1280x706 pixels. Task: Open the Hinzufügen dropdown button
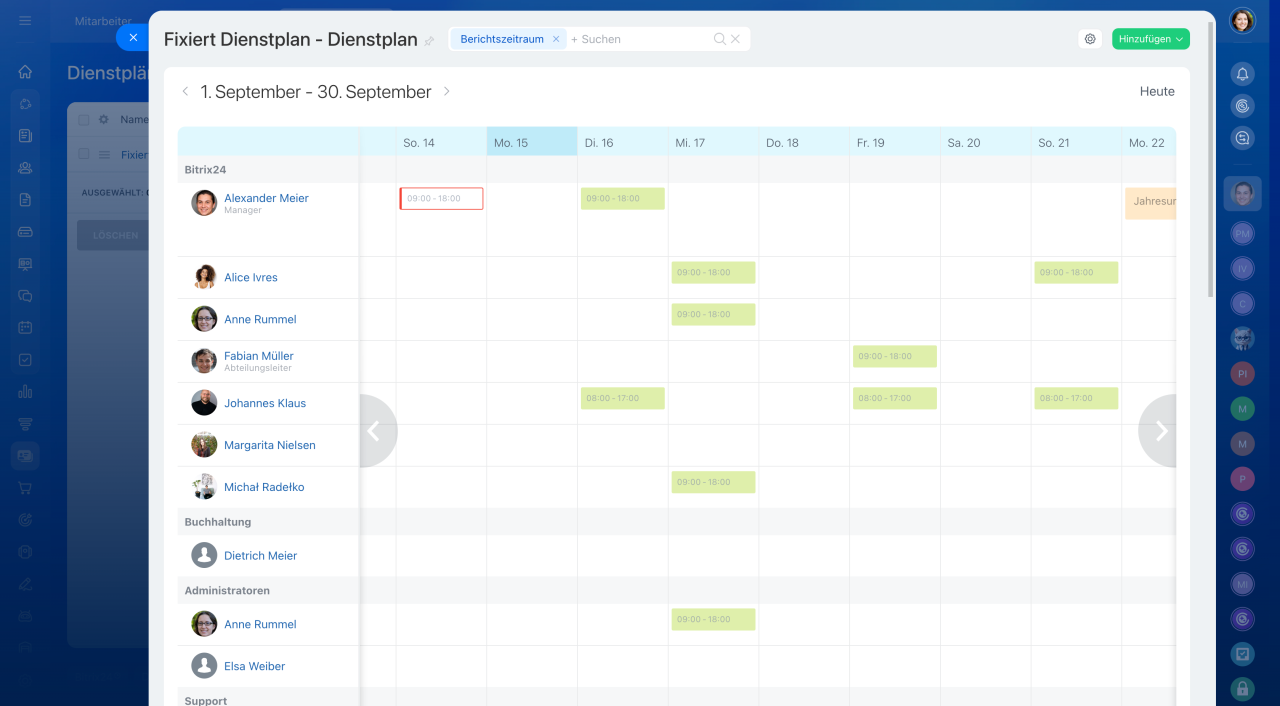(x=1150, y=39)
